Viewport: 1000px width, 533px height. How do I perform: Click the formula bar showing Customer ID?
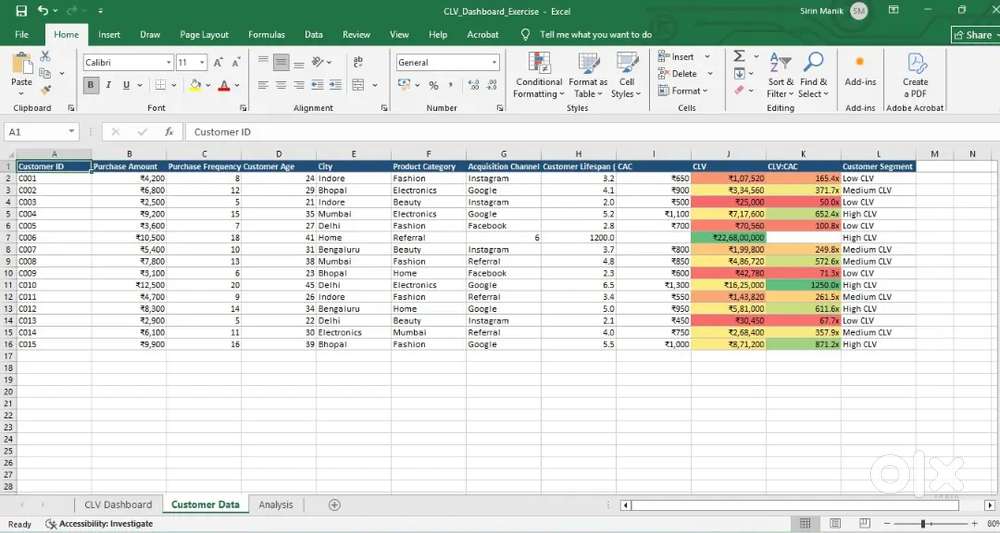[592, 132]
